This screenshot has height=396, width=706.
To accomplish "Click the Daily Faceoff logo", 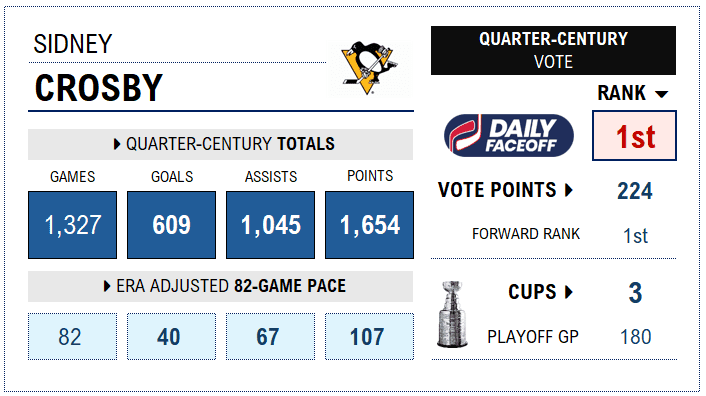I will tap(509, 135).
